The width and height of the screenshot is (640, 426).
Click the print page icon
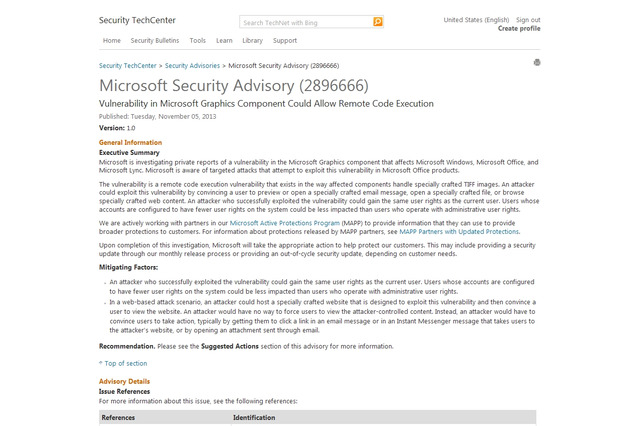536,62
